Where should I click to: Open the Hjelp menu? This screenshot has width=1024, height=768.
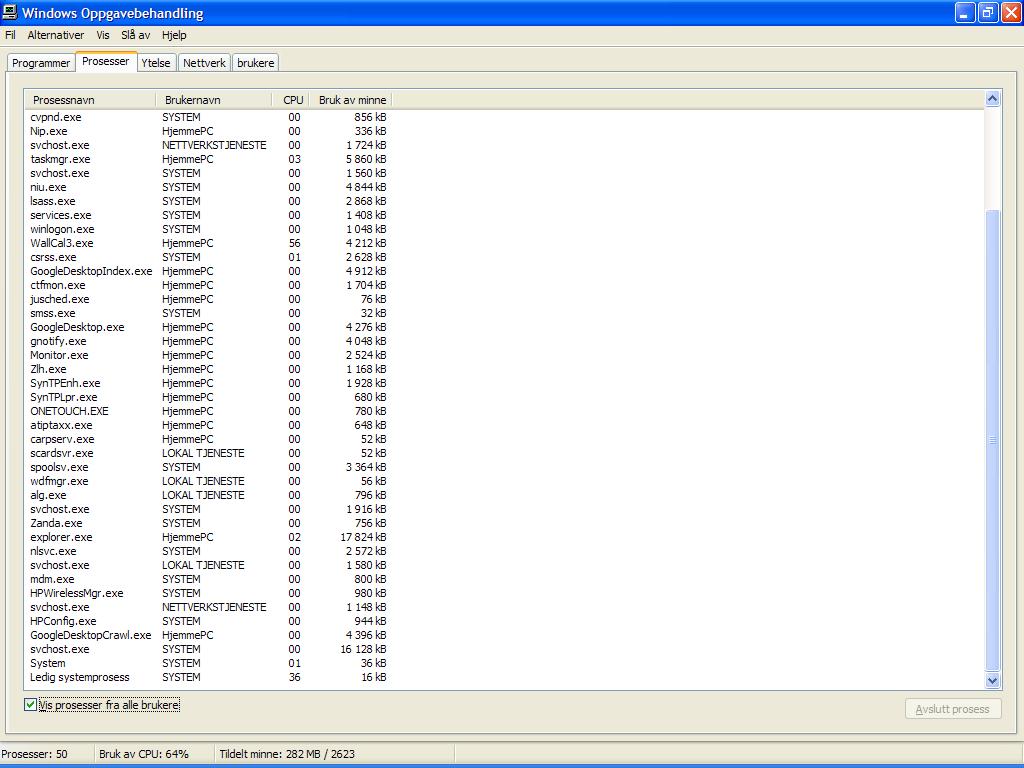174,35
